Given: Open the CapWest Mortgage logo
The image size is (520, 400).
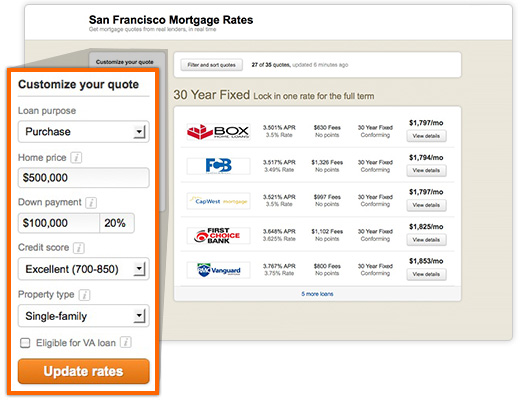Looking at the screenshot, I should point(218,201).
